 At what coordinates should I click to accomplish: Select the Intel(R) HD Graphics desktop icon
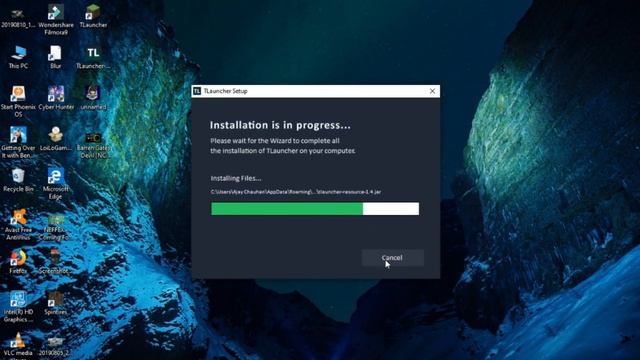pyautogui.click(x=18, y=307)
